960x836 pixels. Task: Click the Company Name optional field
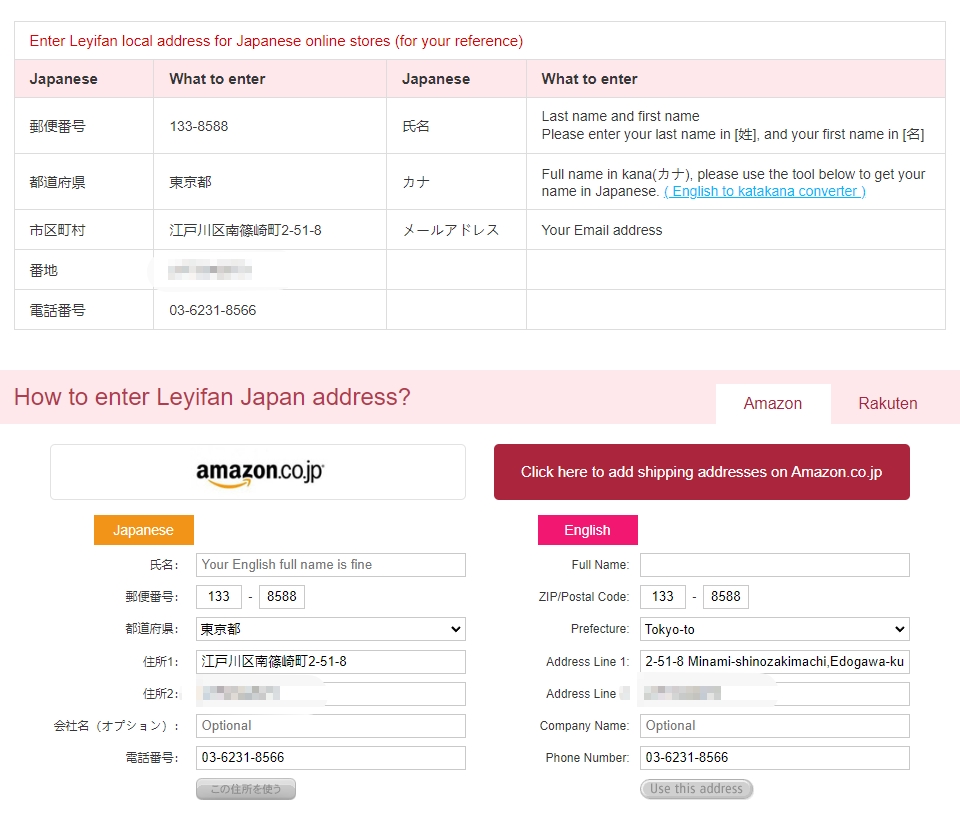[775, 726]
